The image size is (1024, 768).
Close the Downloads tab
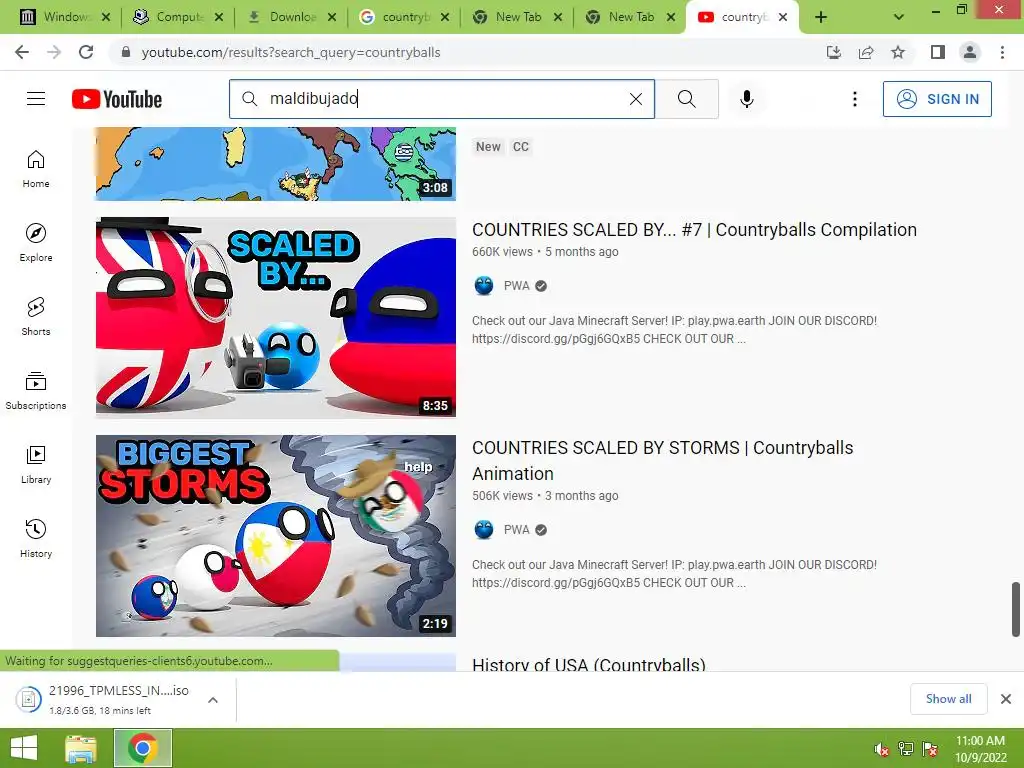(x=332, y=17)
